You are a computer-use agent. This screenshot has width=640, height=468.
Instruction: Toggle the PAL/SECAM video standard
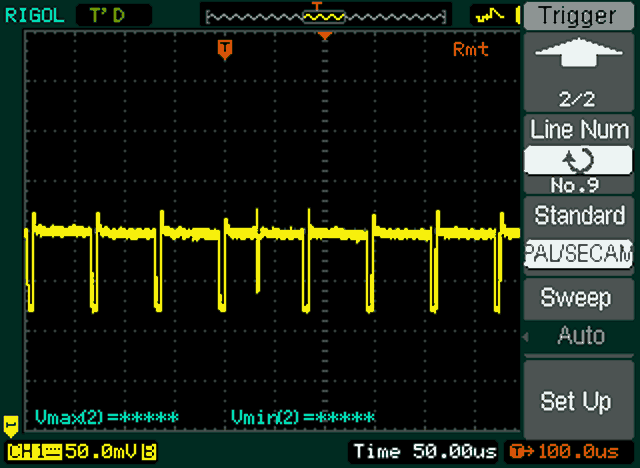(580, 254)
